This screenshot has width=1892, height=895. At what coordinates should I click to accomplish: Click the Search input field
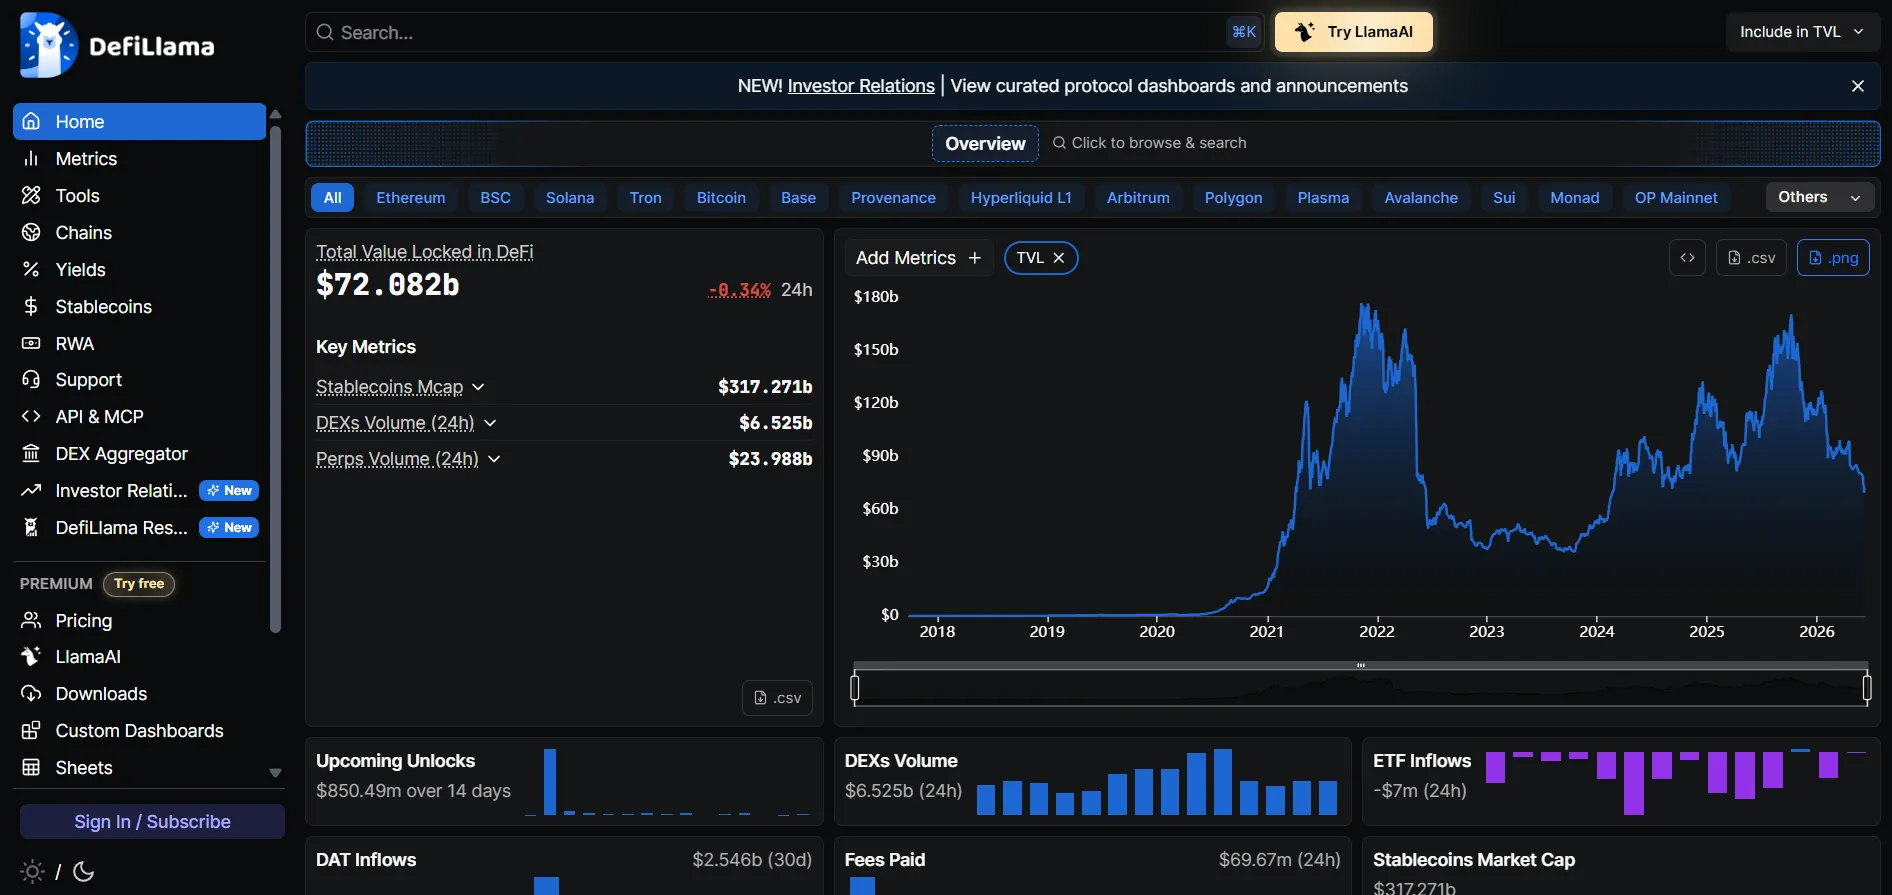[x=784, y=32]
